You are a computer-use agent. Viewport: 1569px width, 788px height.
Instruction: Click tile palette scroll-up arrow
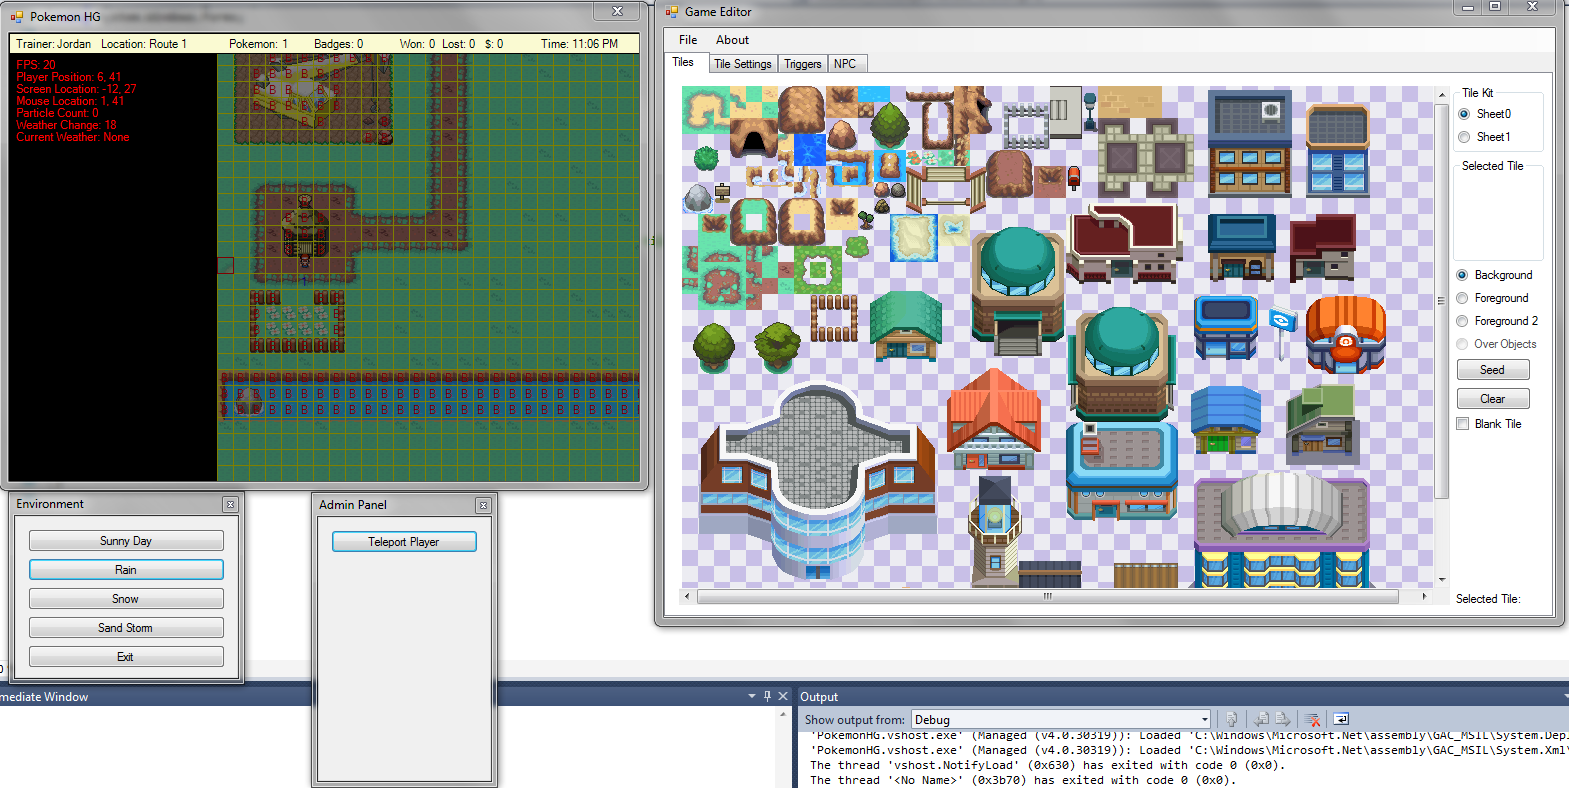point(1442,95)
